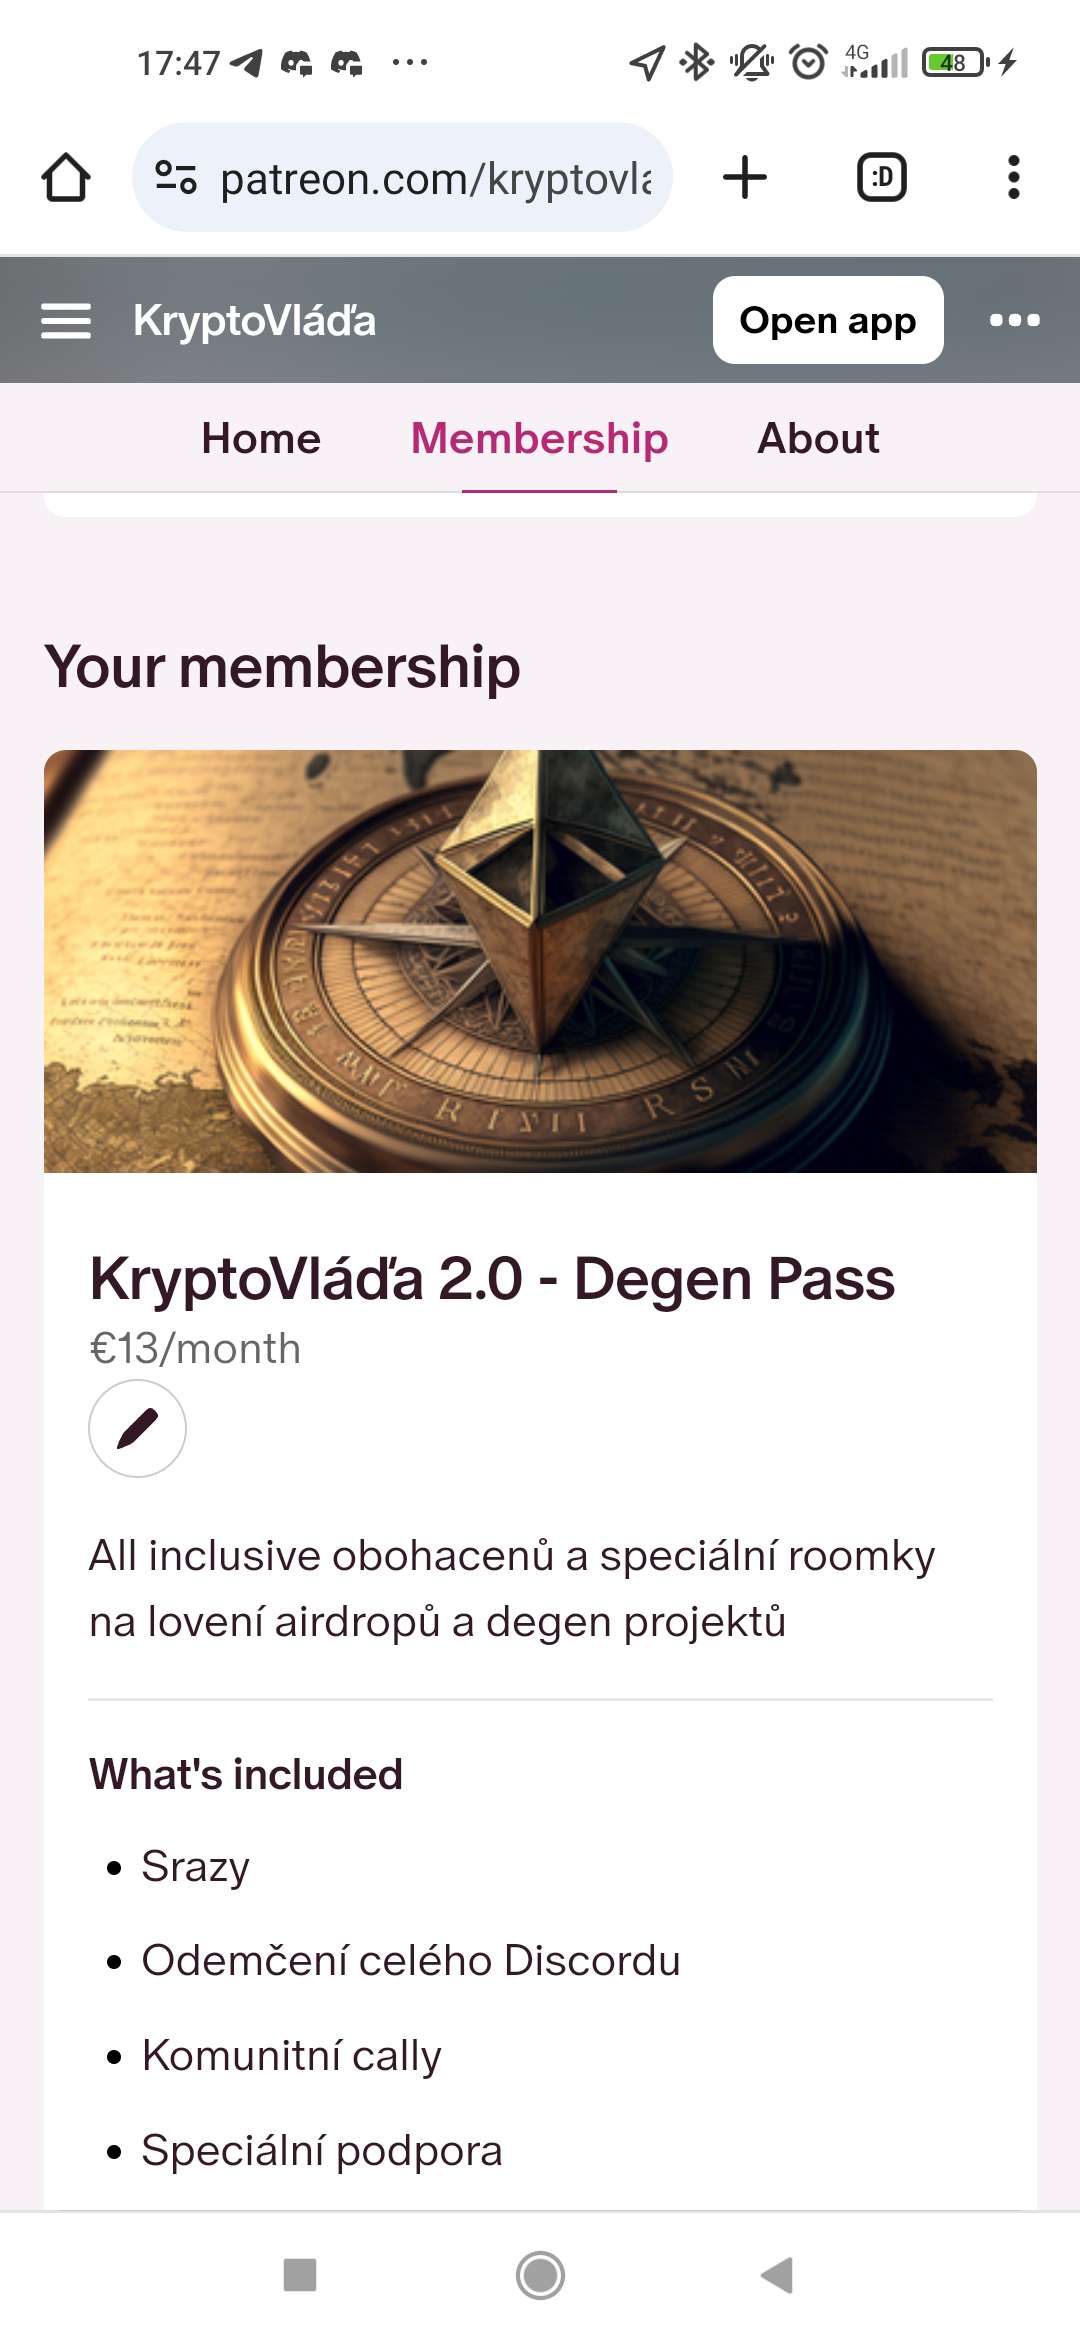Screen dimensions: 1080x2340
Task: Tap the KryptoVláďa creator name header
Action: (x=254, y=321)
